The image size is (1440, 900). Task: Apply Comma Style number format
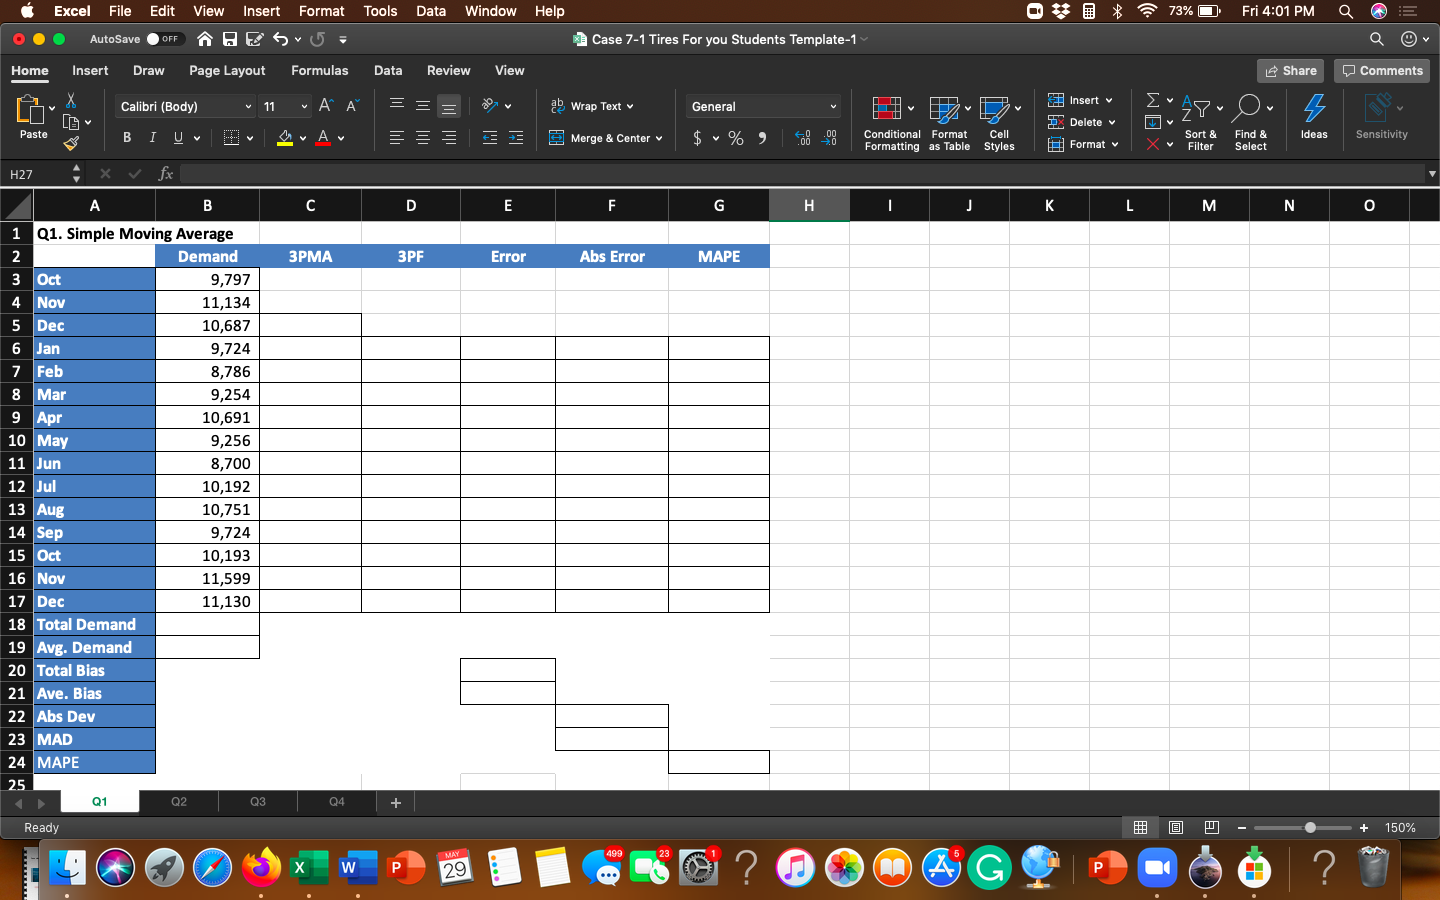[762, 138]
